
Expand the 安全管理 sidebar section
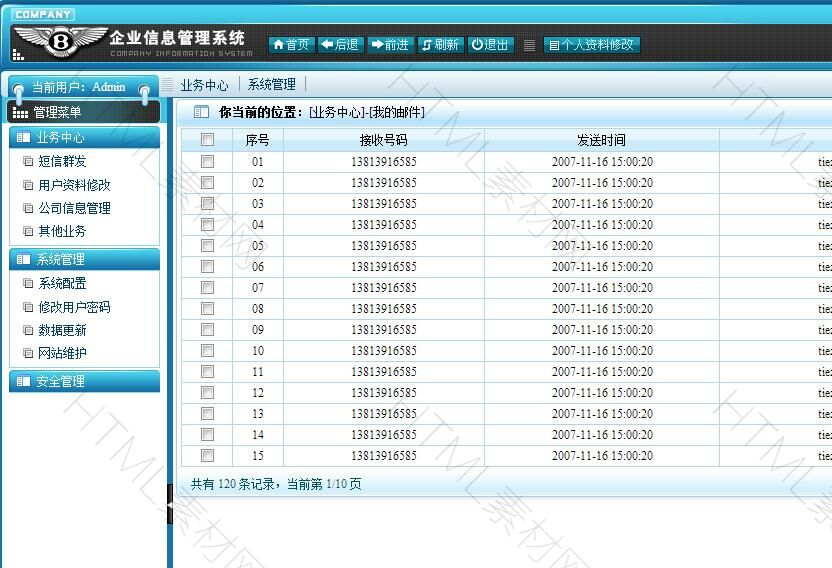click(84, 382)
